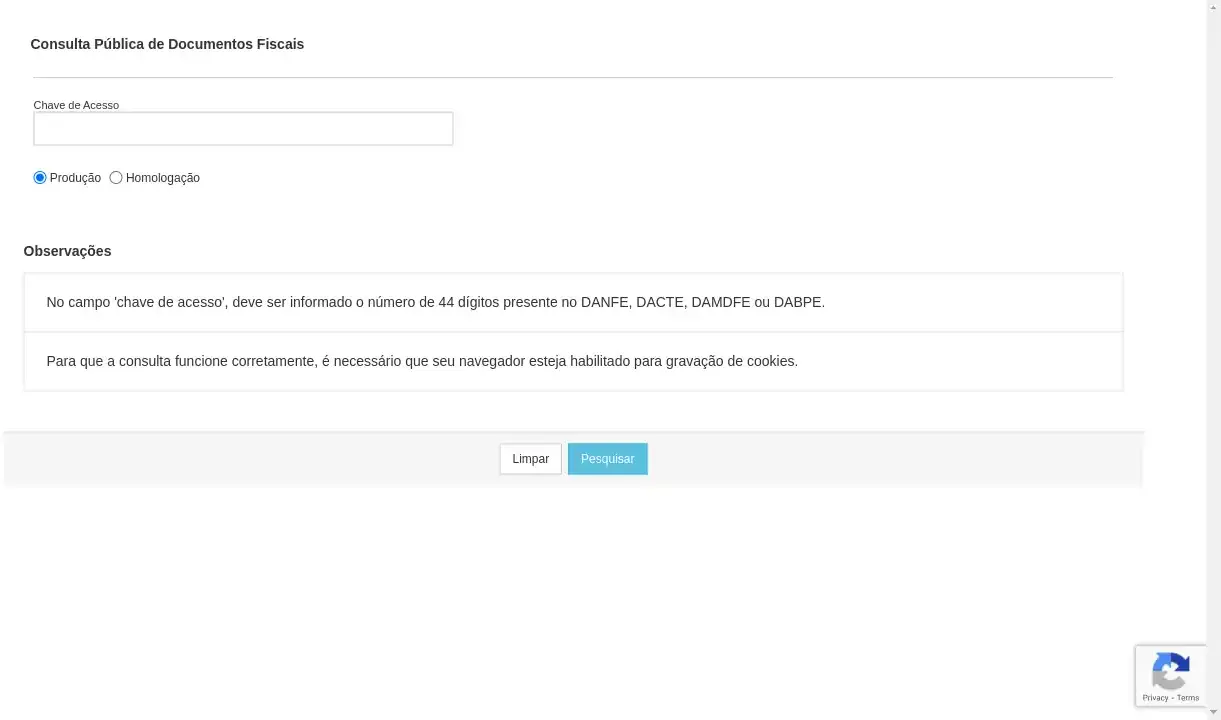The image size is (1221, 720).
Task: Click the Produção label text
Action: coord(75,178)
